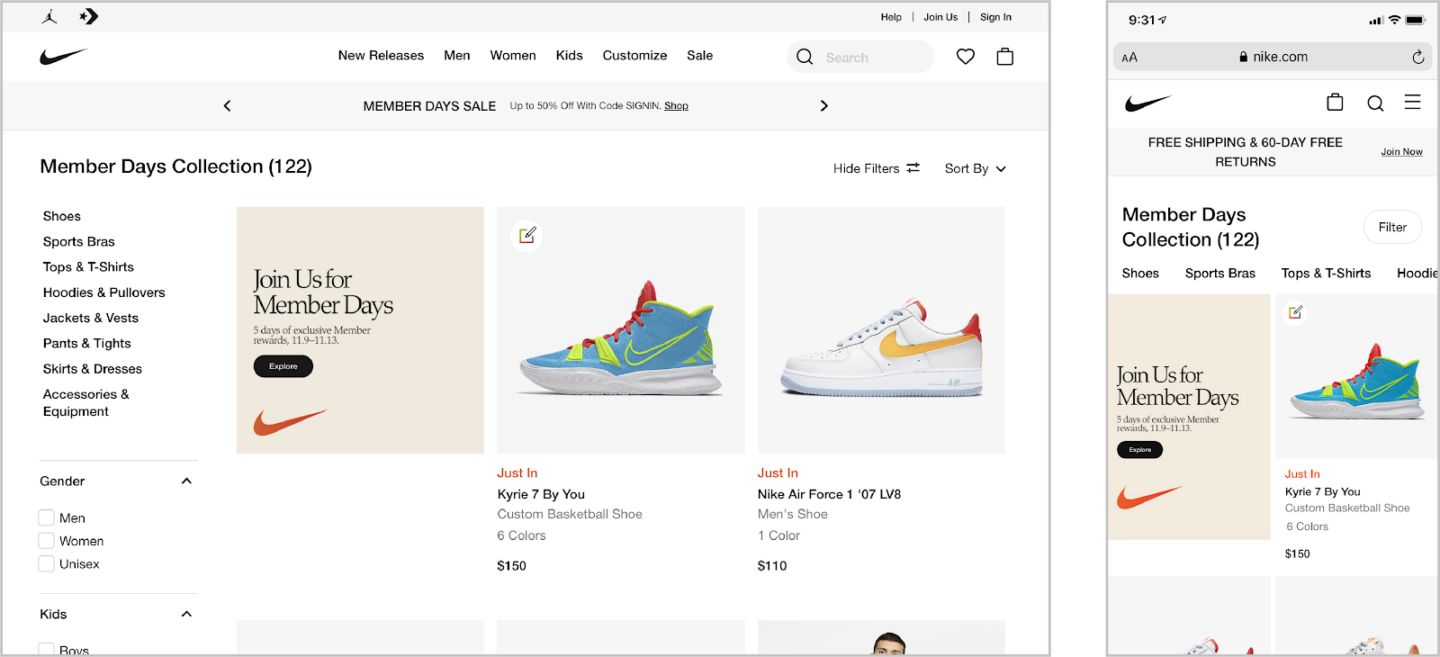
Task: Click Hide Filters button
Action: coord(875,169)
